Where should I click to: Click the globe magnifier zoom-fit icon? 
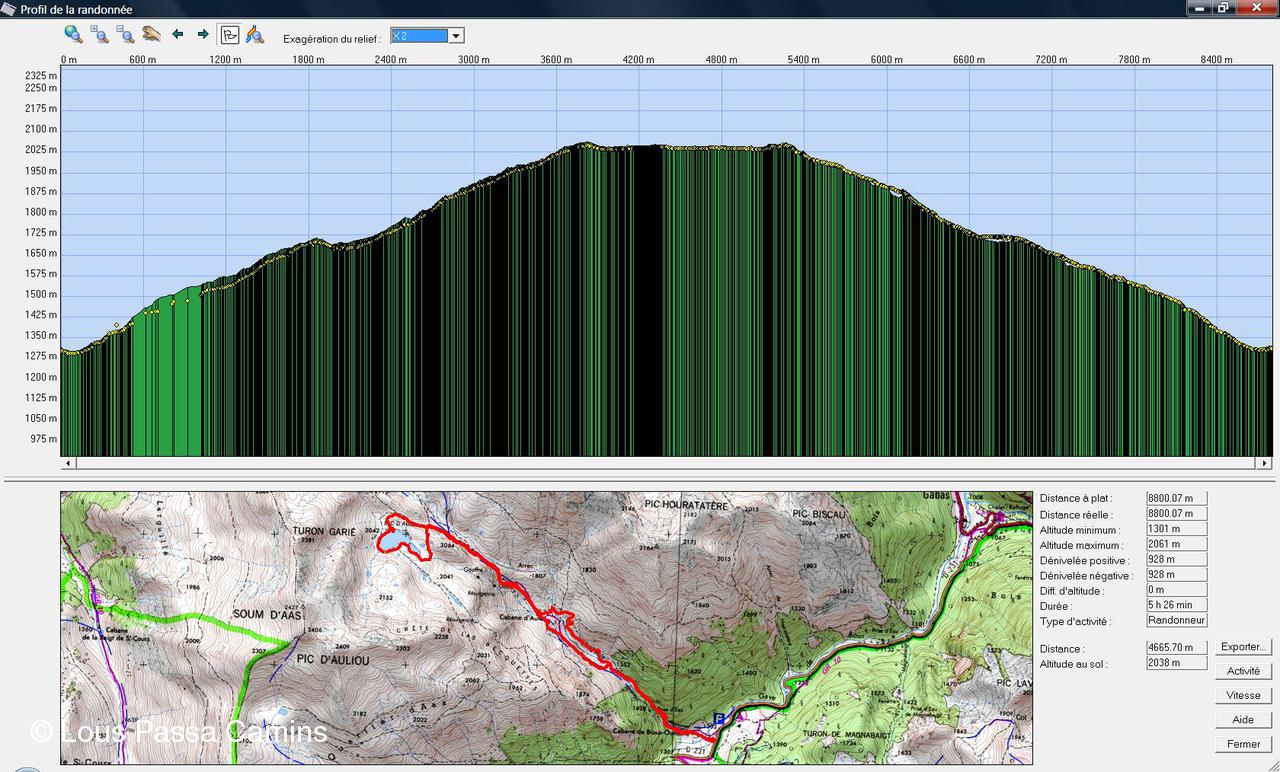coord(73,34)
